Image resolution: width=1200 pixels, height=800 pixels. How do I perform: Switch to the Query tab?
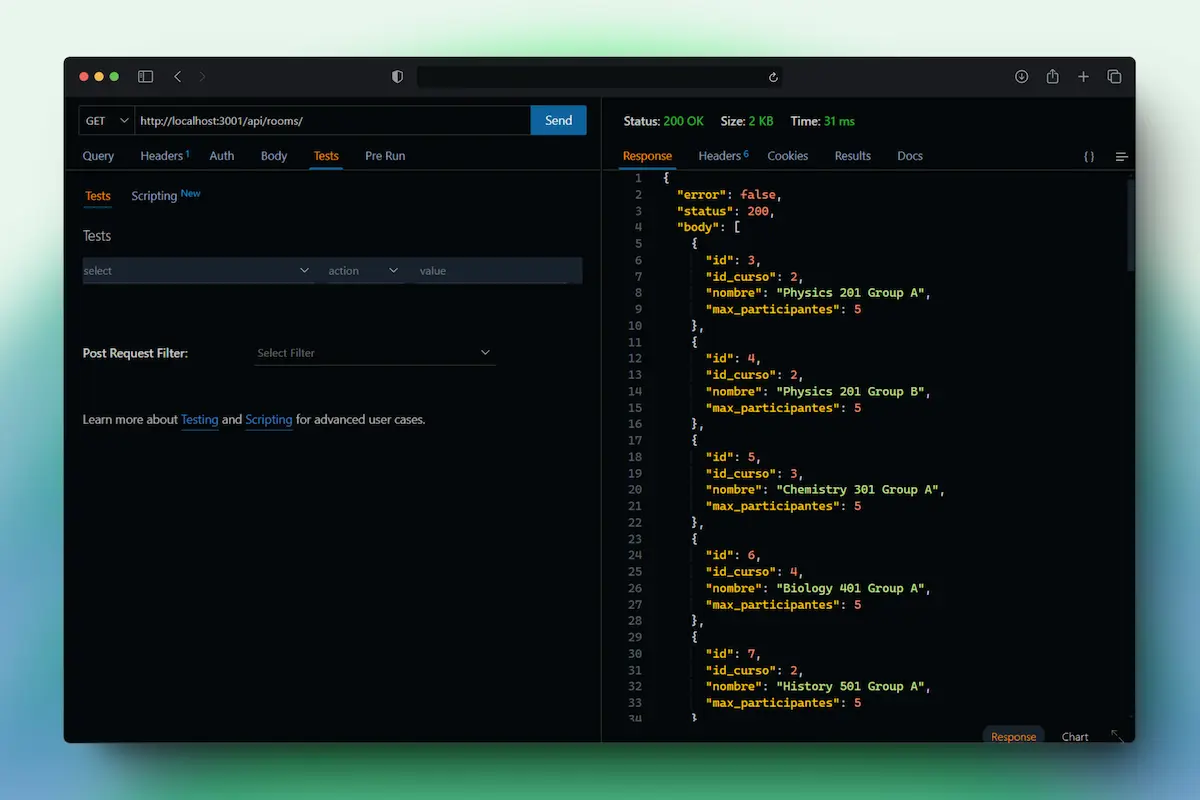coord(98,156)
